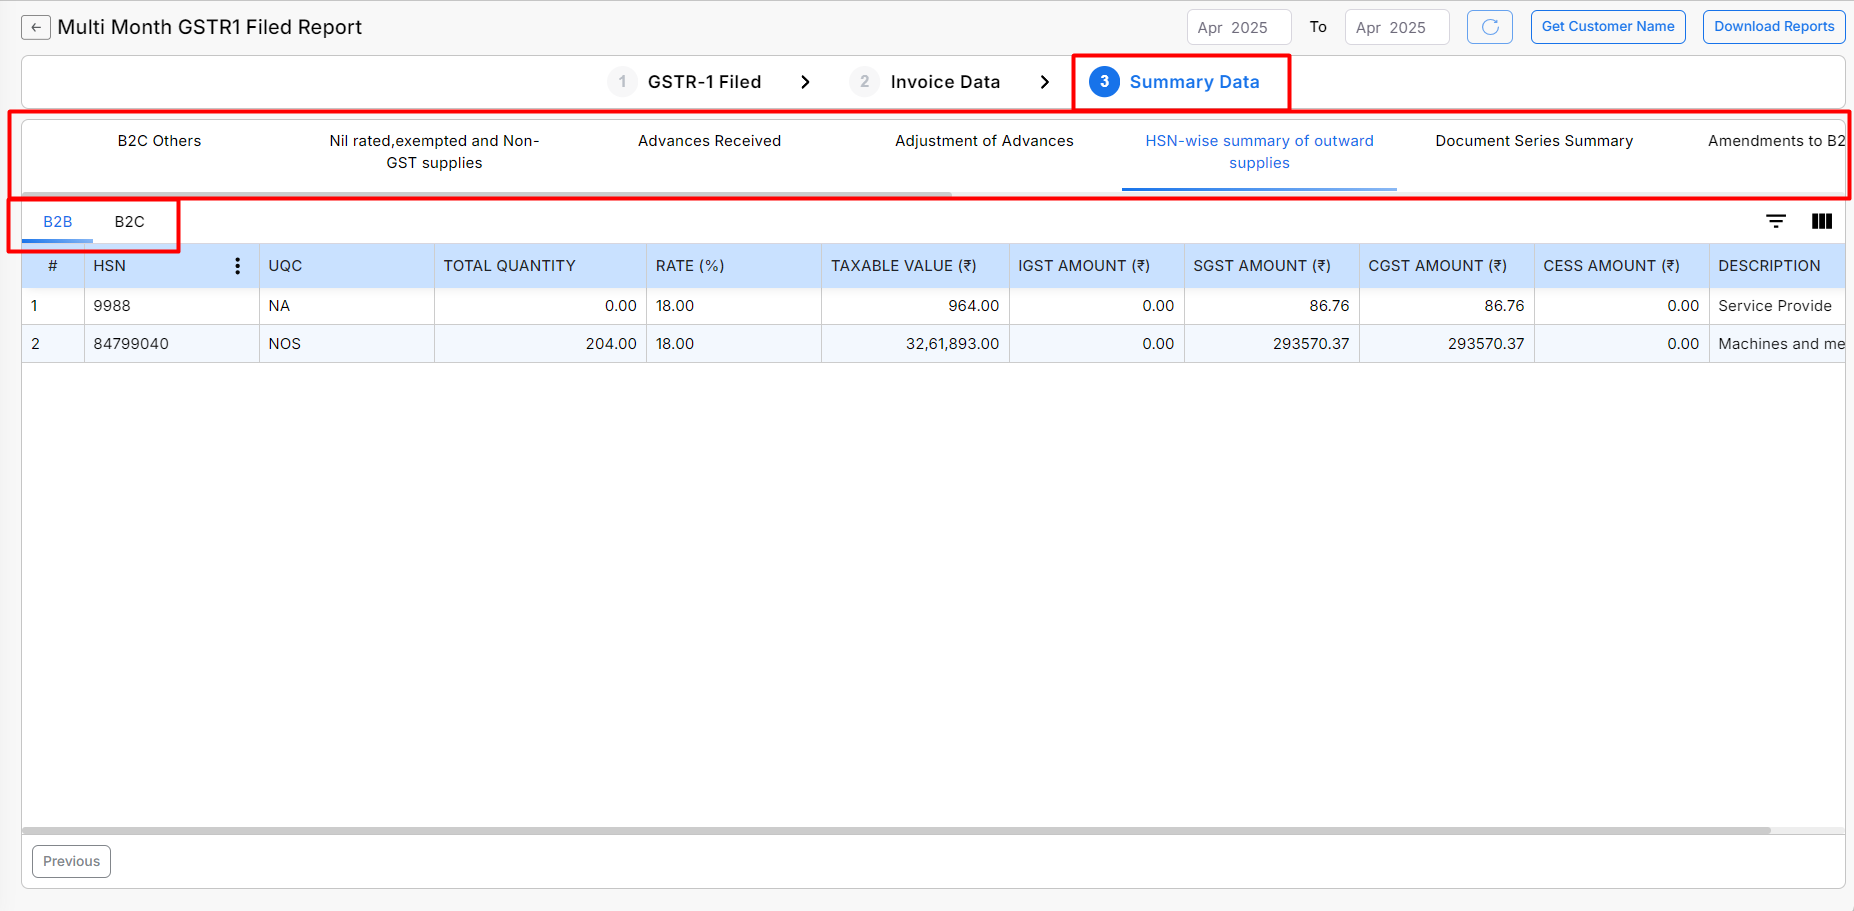Viewport: 1854px width, 911px height.
Task: Open the start month picker Apr 2025
Action: point(1238,28)
